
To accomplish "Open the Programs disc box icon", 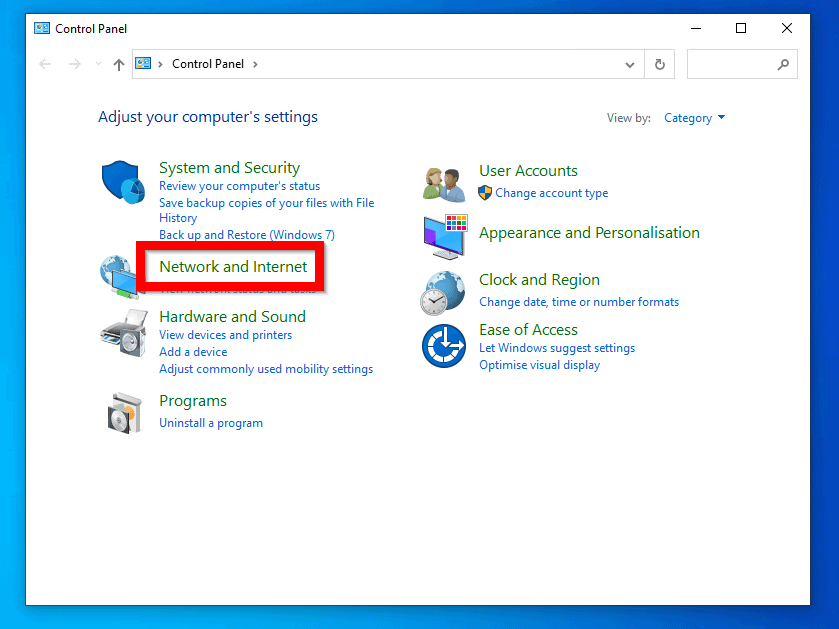I will 124,411.
